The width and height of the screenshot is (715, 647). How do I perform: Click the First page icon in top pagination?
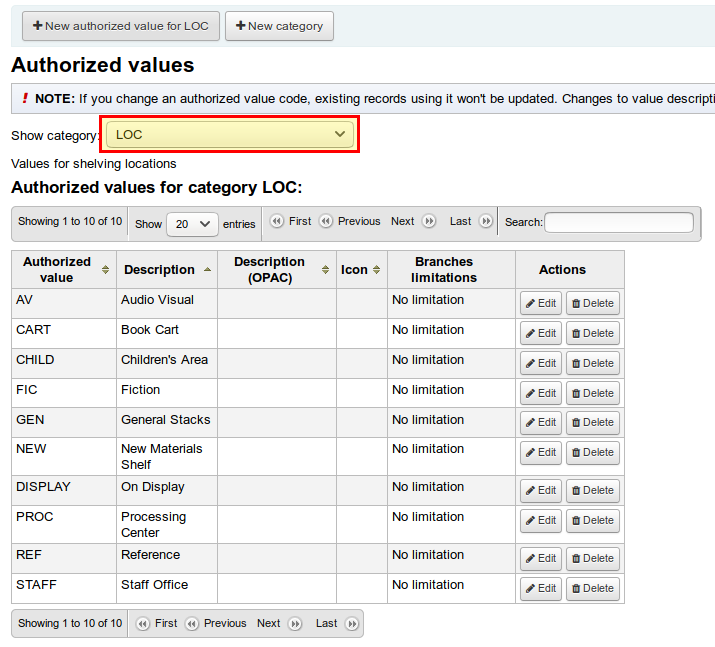coord(277,222)
